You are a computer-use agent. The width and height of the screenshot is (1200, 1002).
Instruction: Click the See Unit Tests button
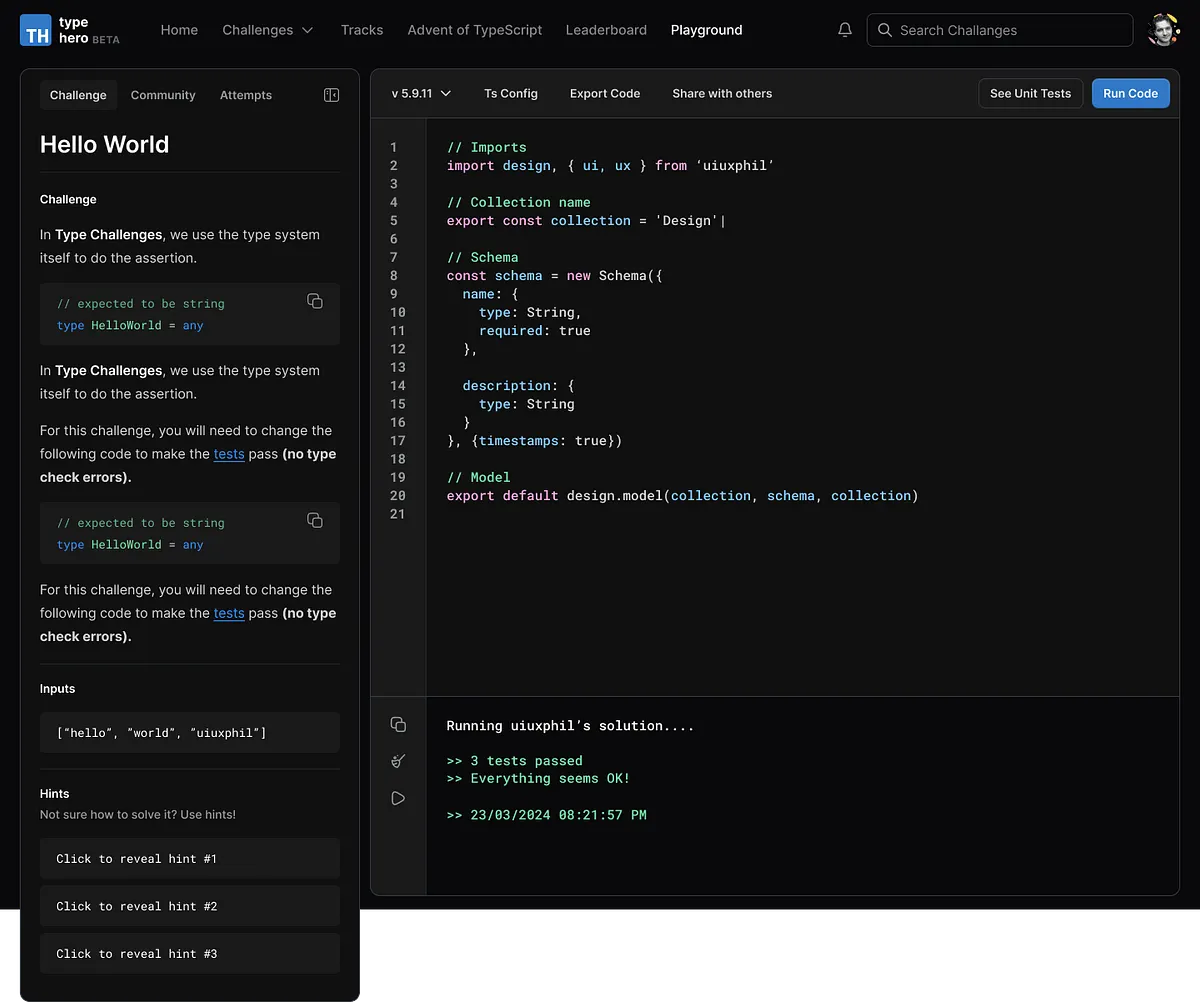click(1030, 93)
